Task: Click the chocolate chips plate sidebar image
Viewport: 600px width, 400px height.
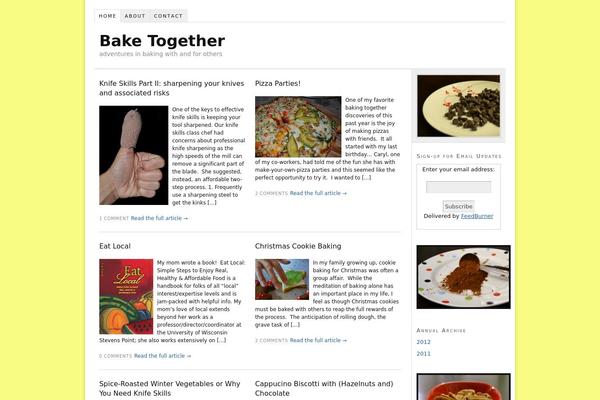Action: coord(458,106)
